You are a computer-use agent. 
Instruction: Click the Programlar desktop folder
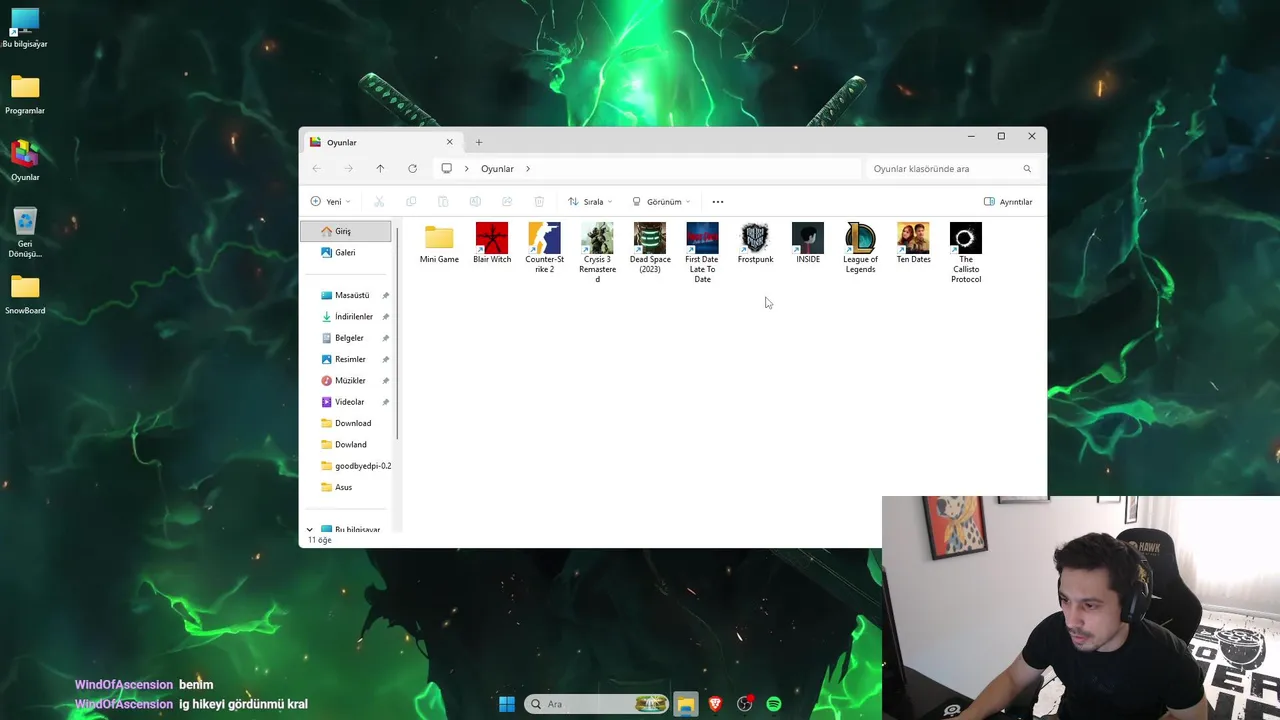pos(25,95)
